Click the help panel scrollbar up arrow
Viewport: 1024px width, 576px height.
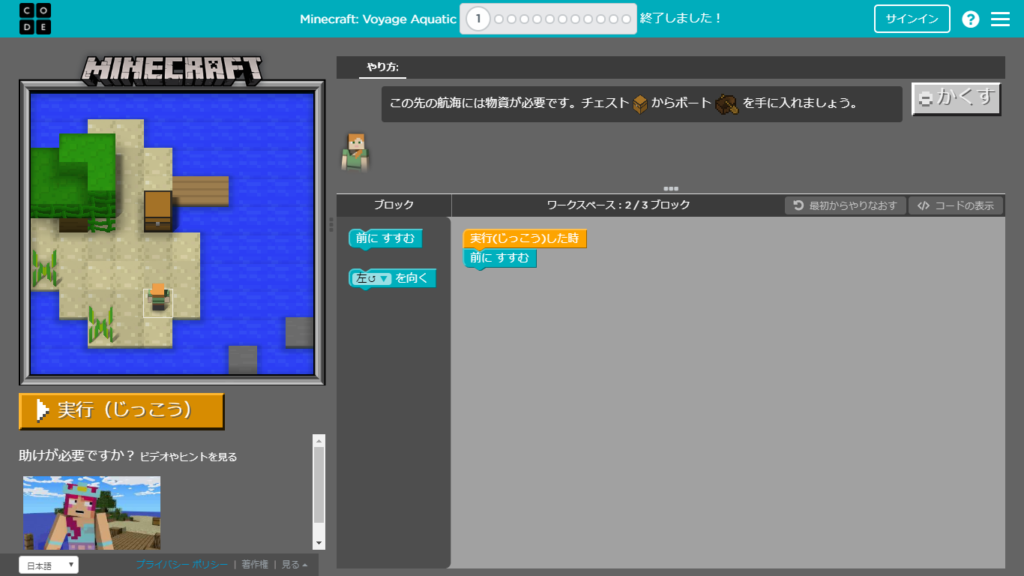(x=319, y=441)
